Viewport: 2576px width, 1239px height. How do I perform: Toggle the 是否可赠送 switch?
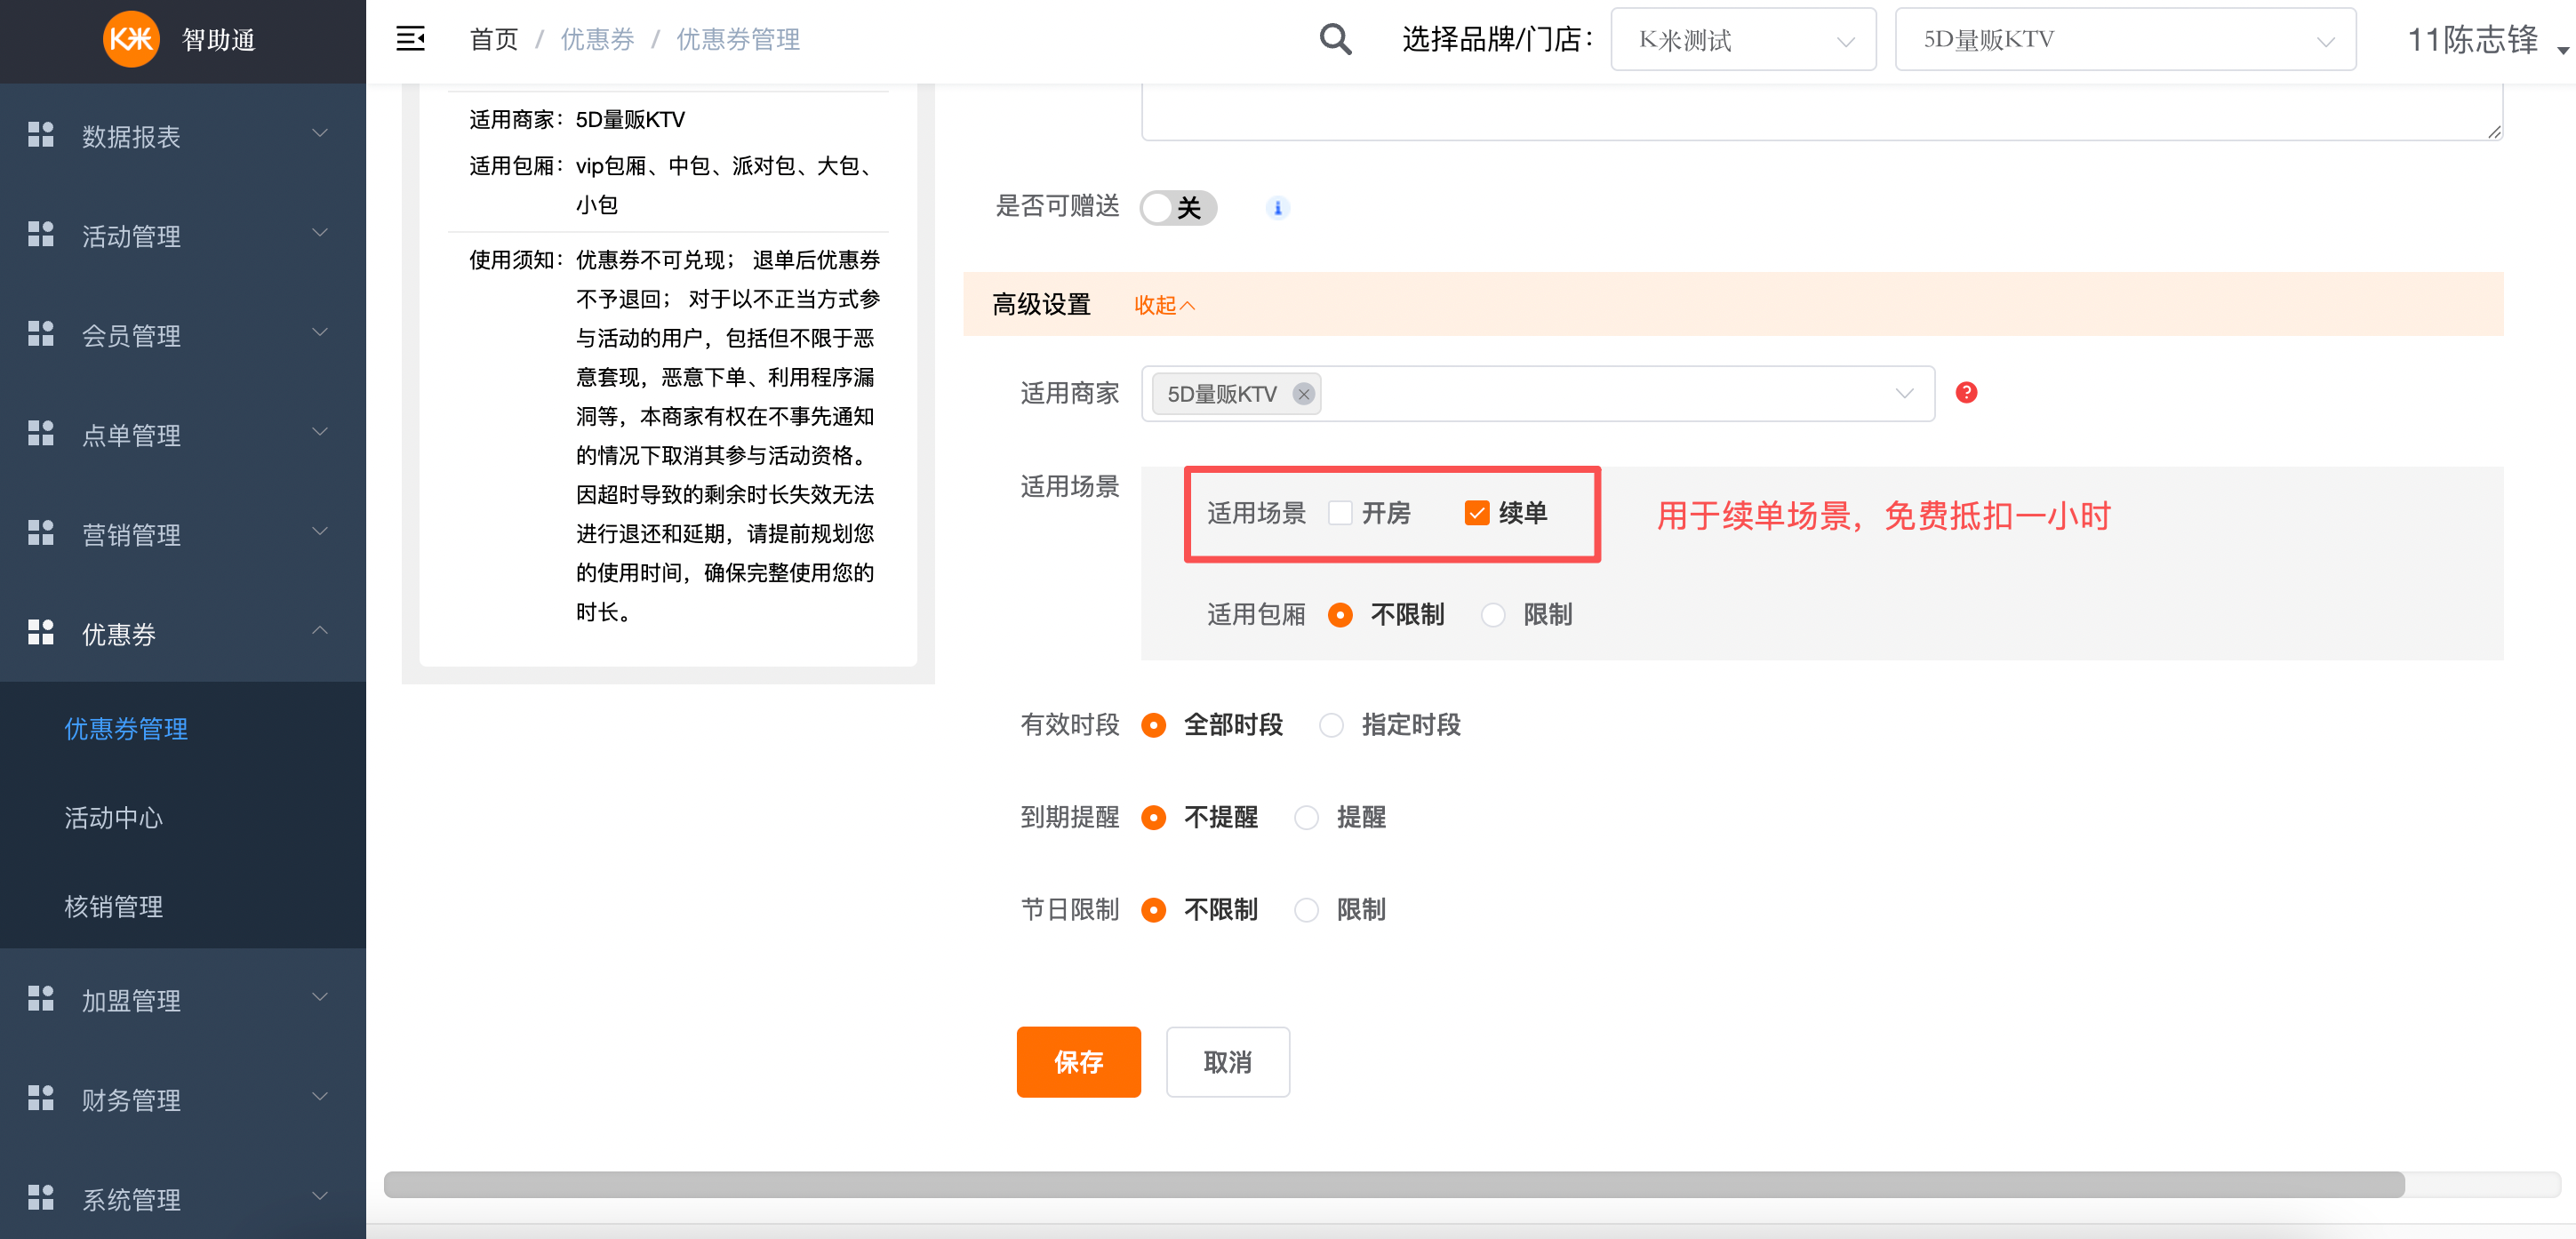click(x=1178, y=208)
